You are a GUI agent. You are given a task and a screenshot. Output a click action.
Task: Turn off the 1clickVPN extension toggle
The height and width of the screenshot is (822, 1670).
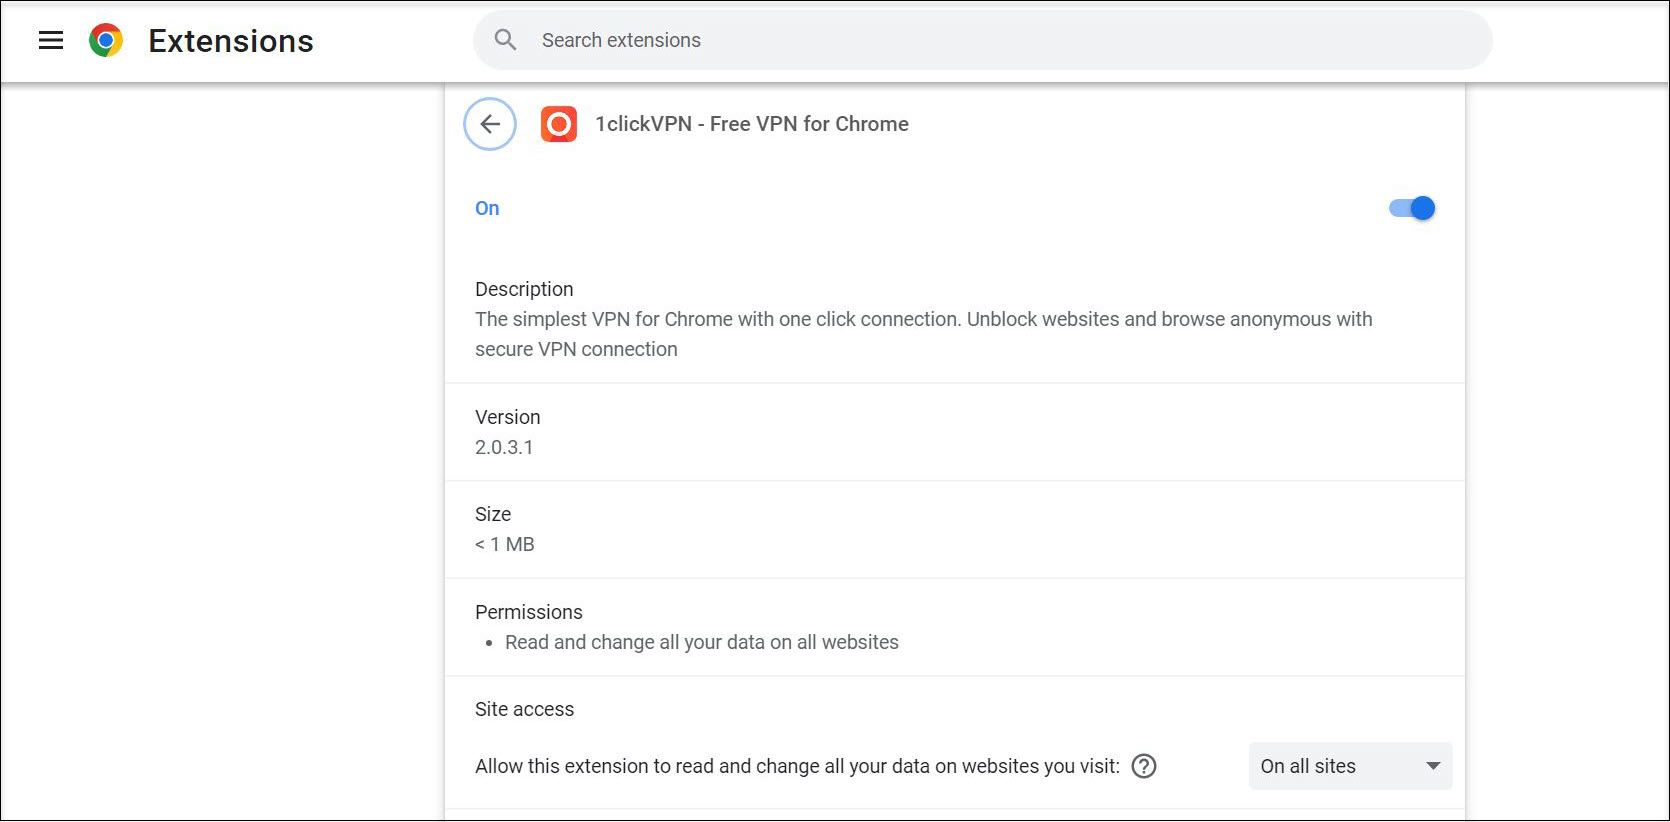click(1412, 208)
